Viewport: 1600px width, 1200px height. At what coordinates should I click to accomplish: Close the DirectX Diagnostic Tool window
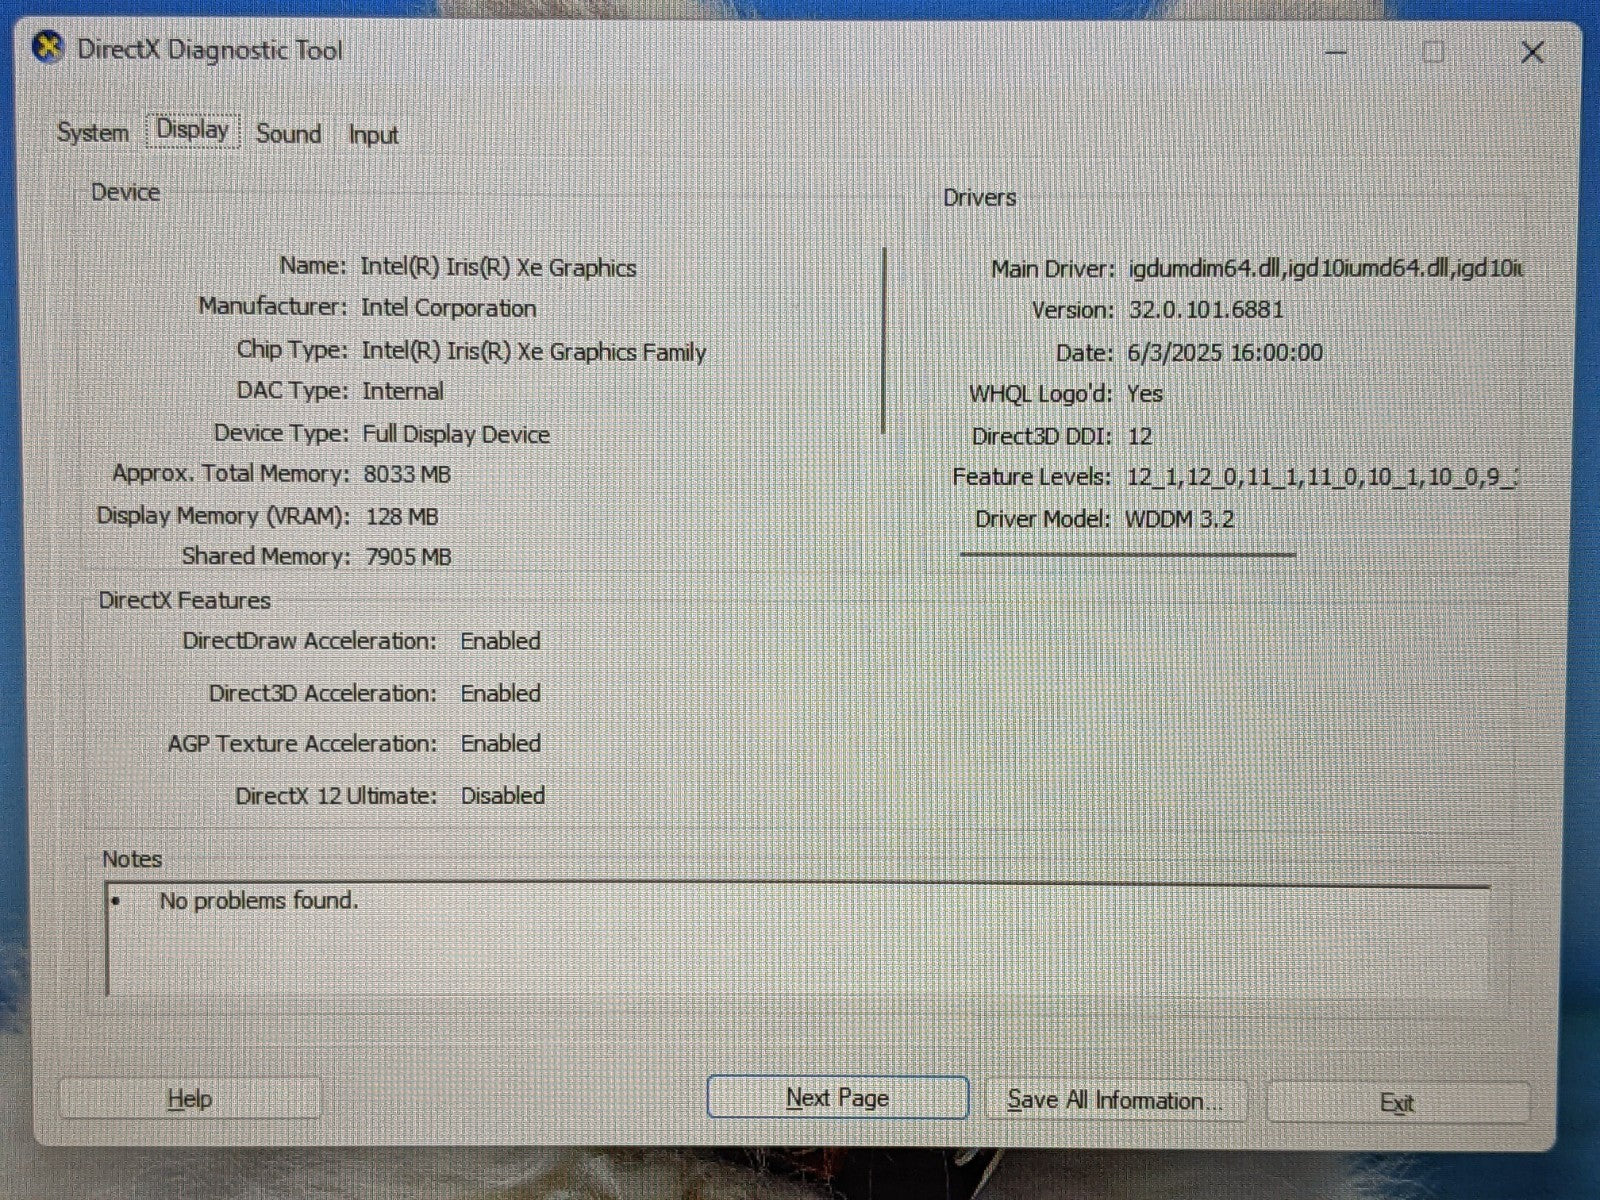1531,52
